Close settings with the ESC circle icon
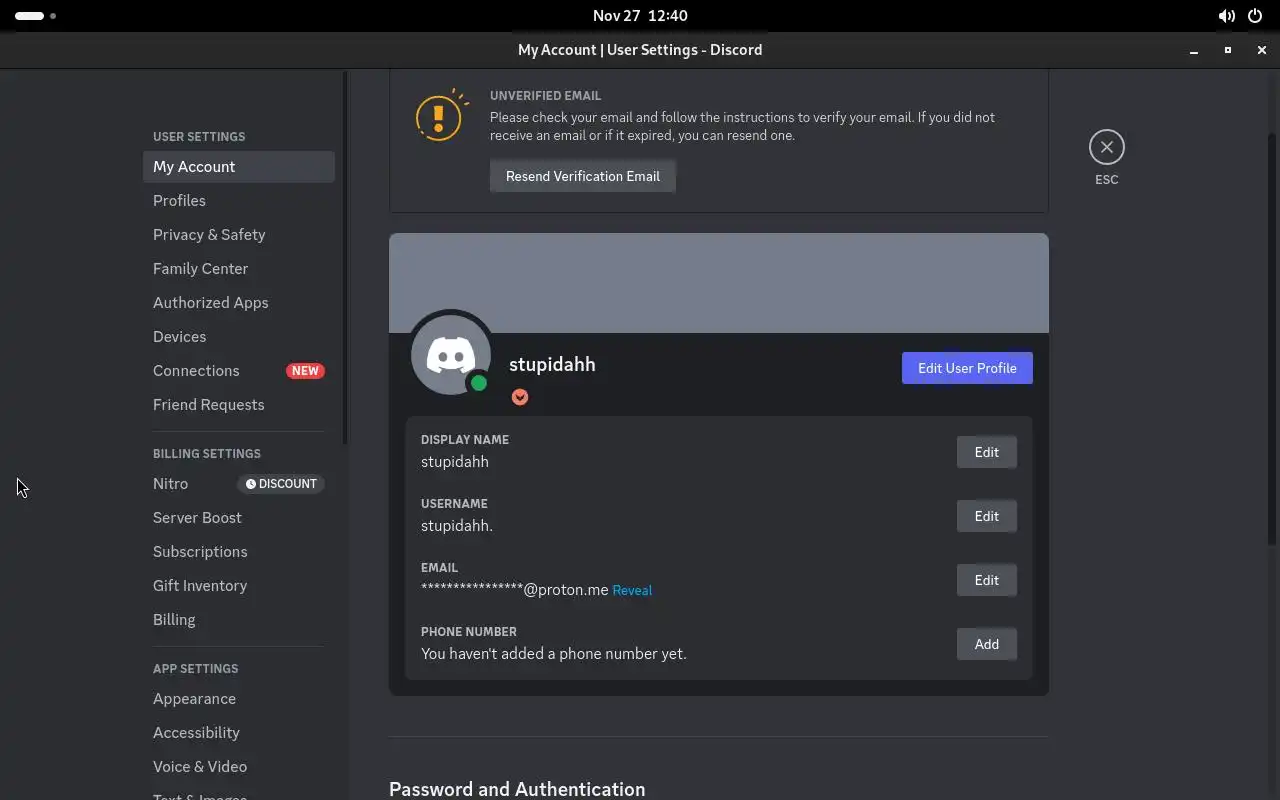This screenshot has height=800, width=1280. [1106, 147]
